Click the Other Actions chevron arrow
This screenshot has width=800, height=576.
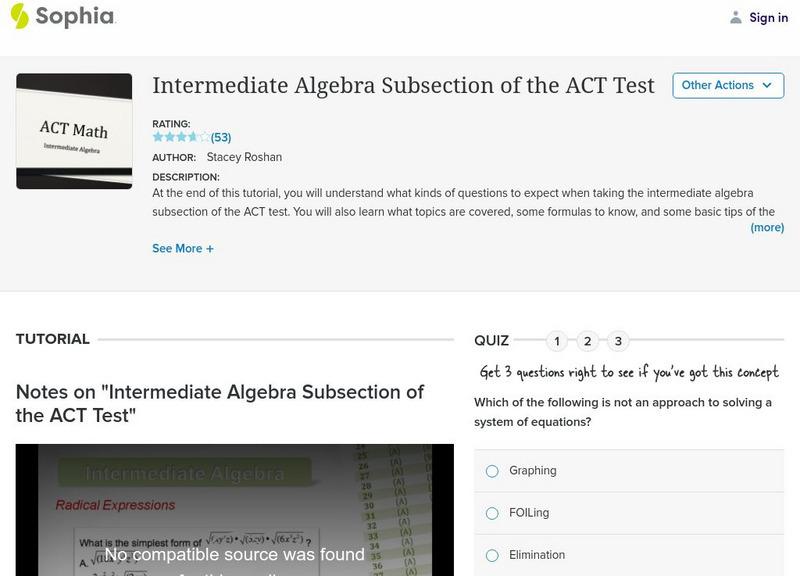[767, 85]
